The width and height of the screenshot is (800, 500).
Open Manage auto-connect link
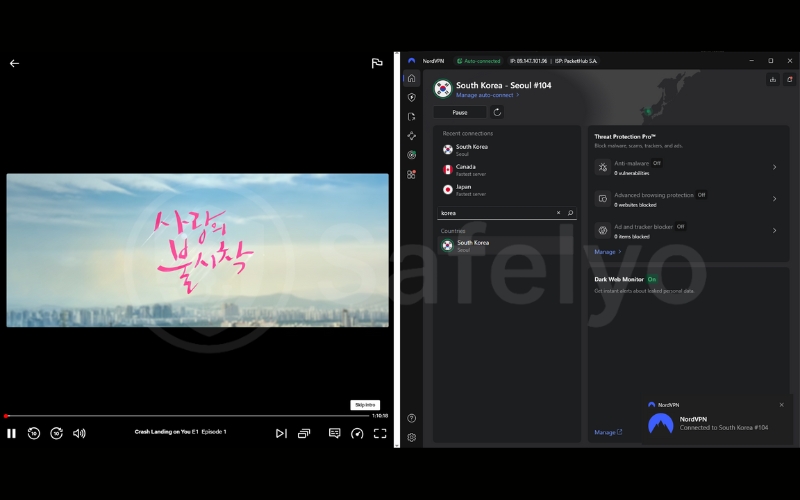[488, 95]
